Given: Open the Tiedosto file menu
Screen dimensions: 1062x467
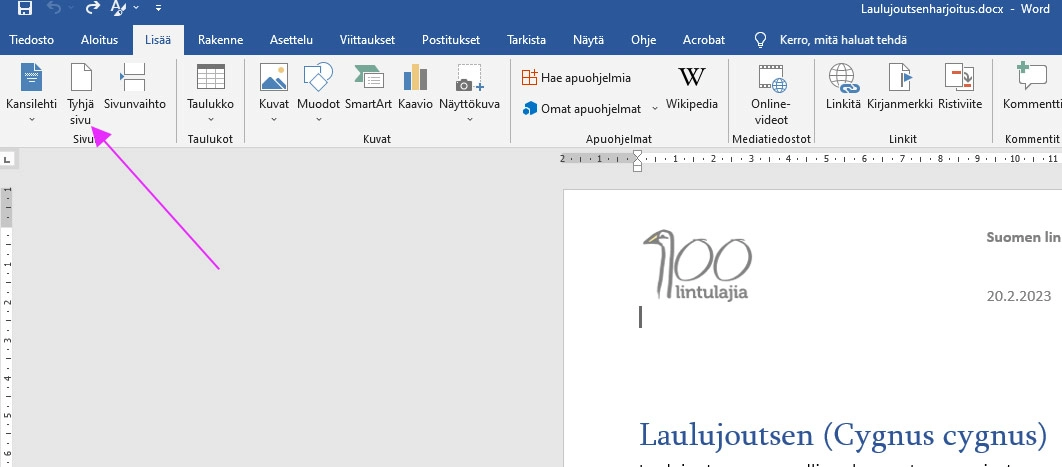Looking at the screenshot, I should (31, 40).
